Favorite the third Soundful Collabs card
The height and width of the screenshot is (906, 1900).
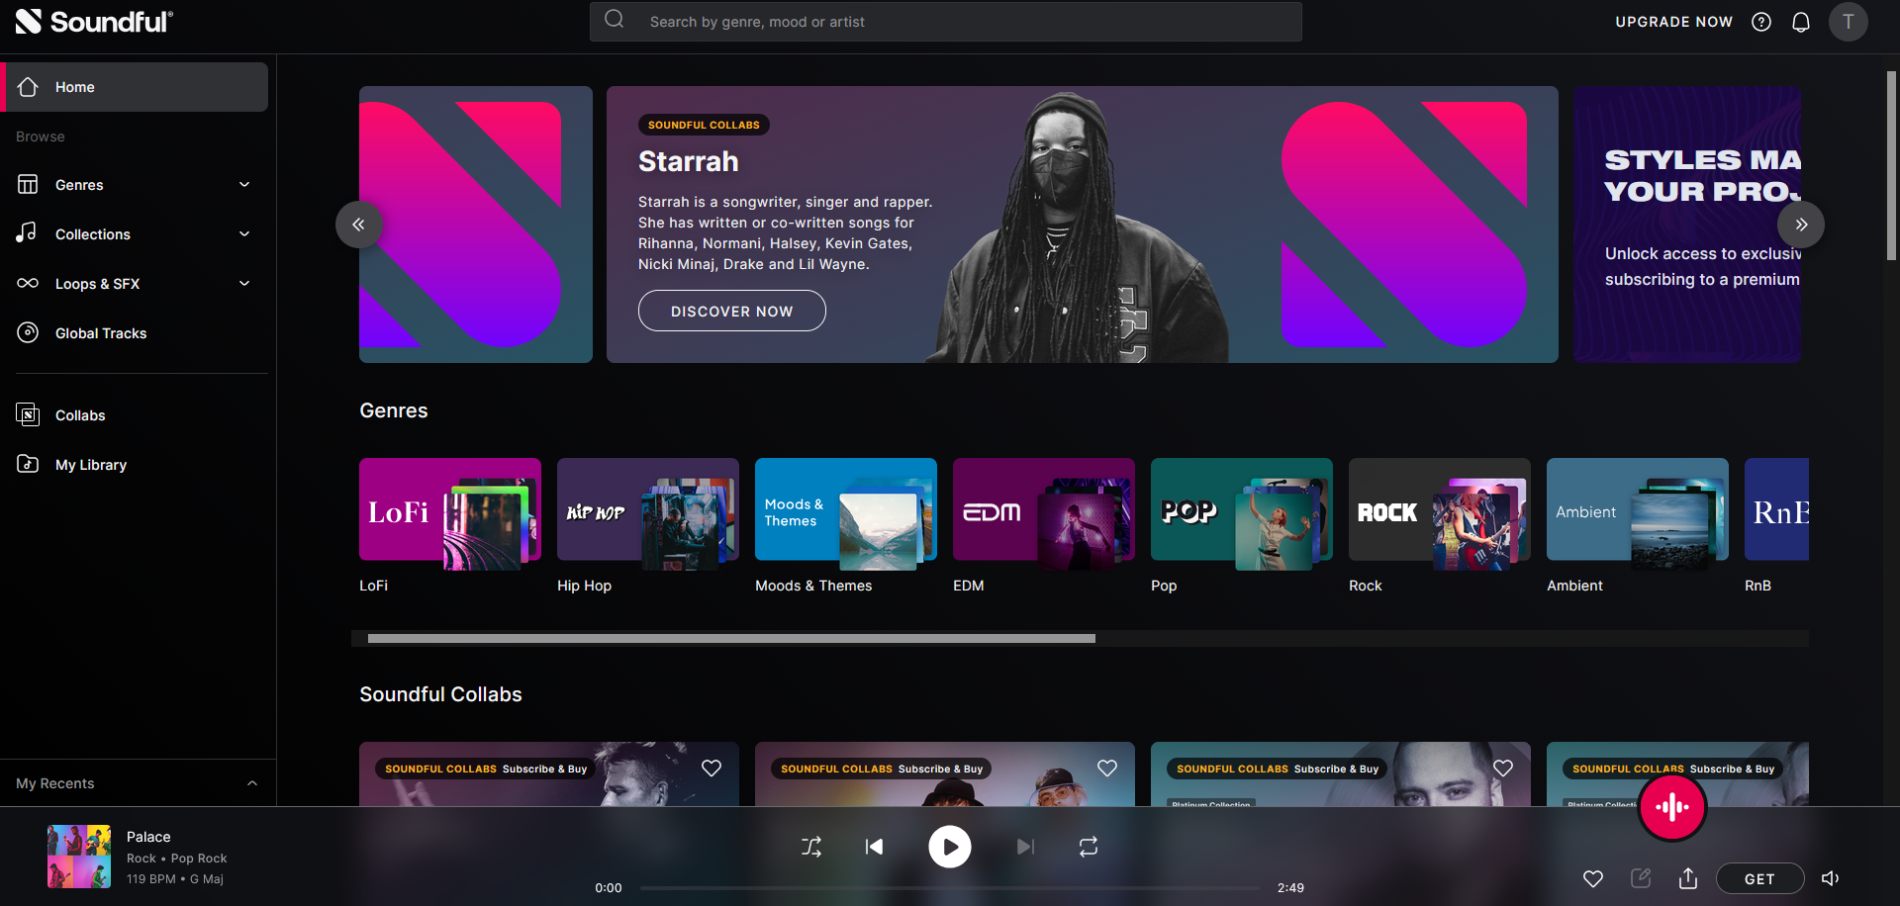pos(1503,768)
